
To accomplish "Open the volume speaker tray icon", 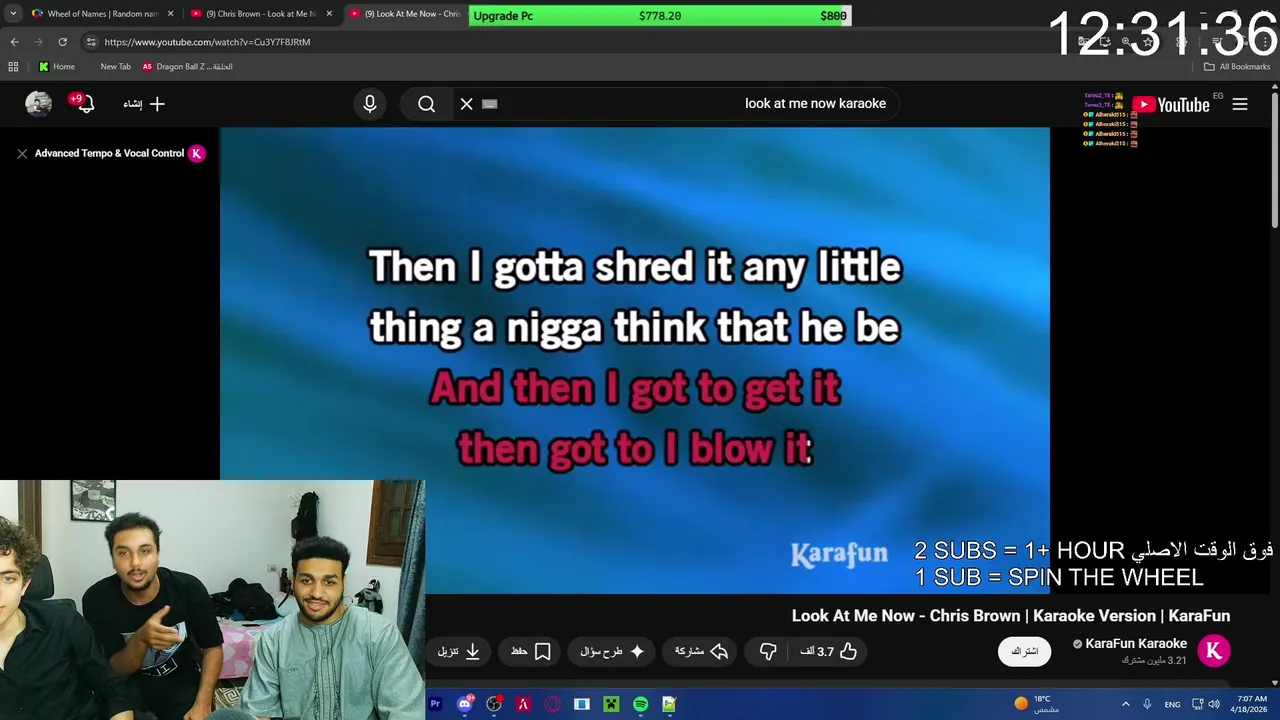I will tap(1214, 704).
